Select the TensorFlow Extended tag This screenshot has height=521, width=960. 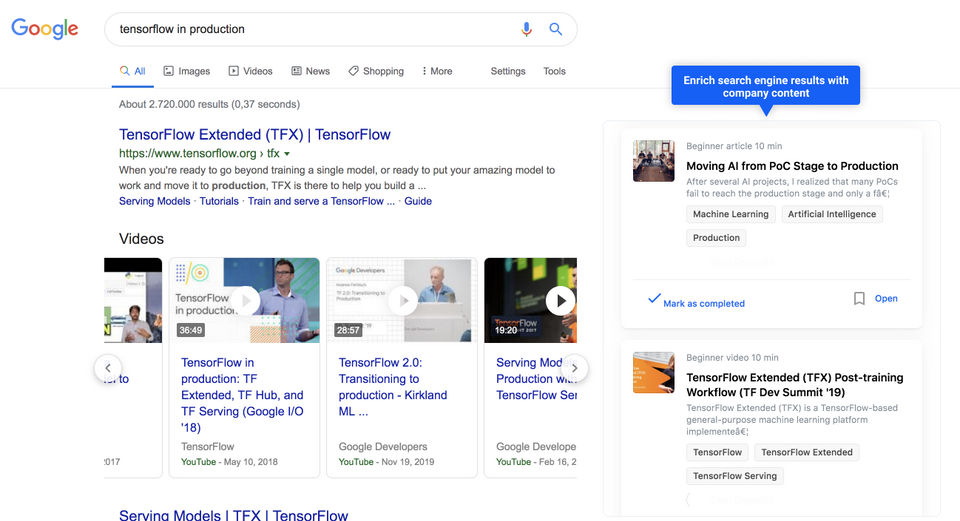806,452
